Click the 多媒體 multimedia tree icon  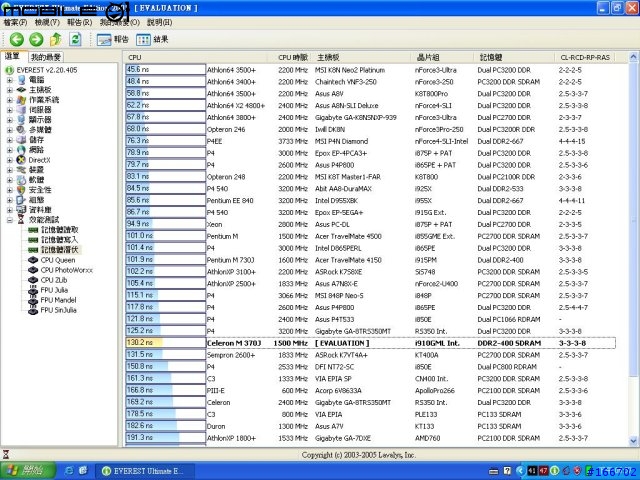click(21, 130)
